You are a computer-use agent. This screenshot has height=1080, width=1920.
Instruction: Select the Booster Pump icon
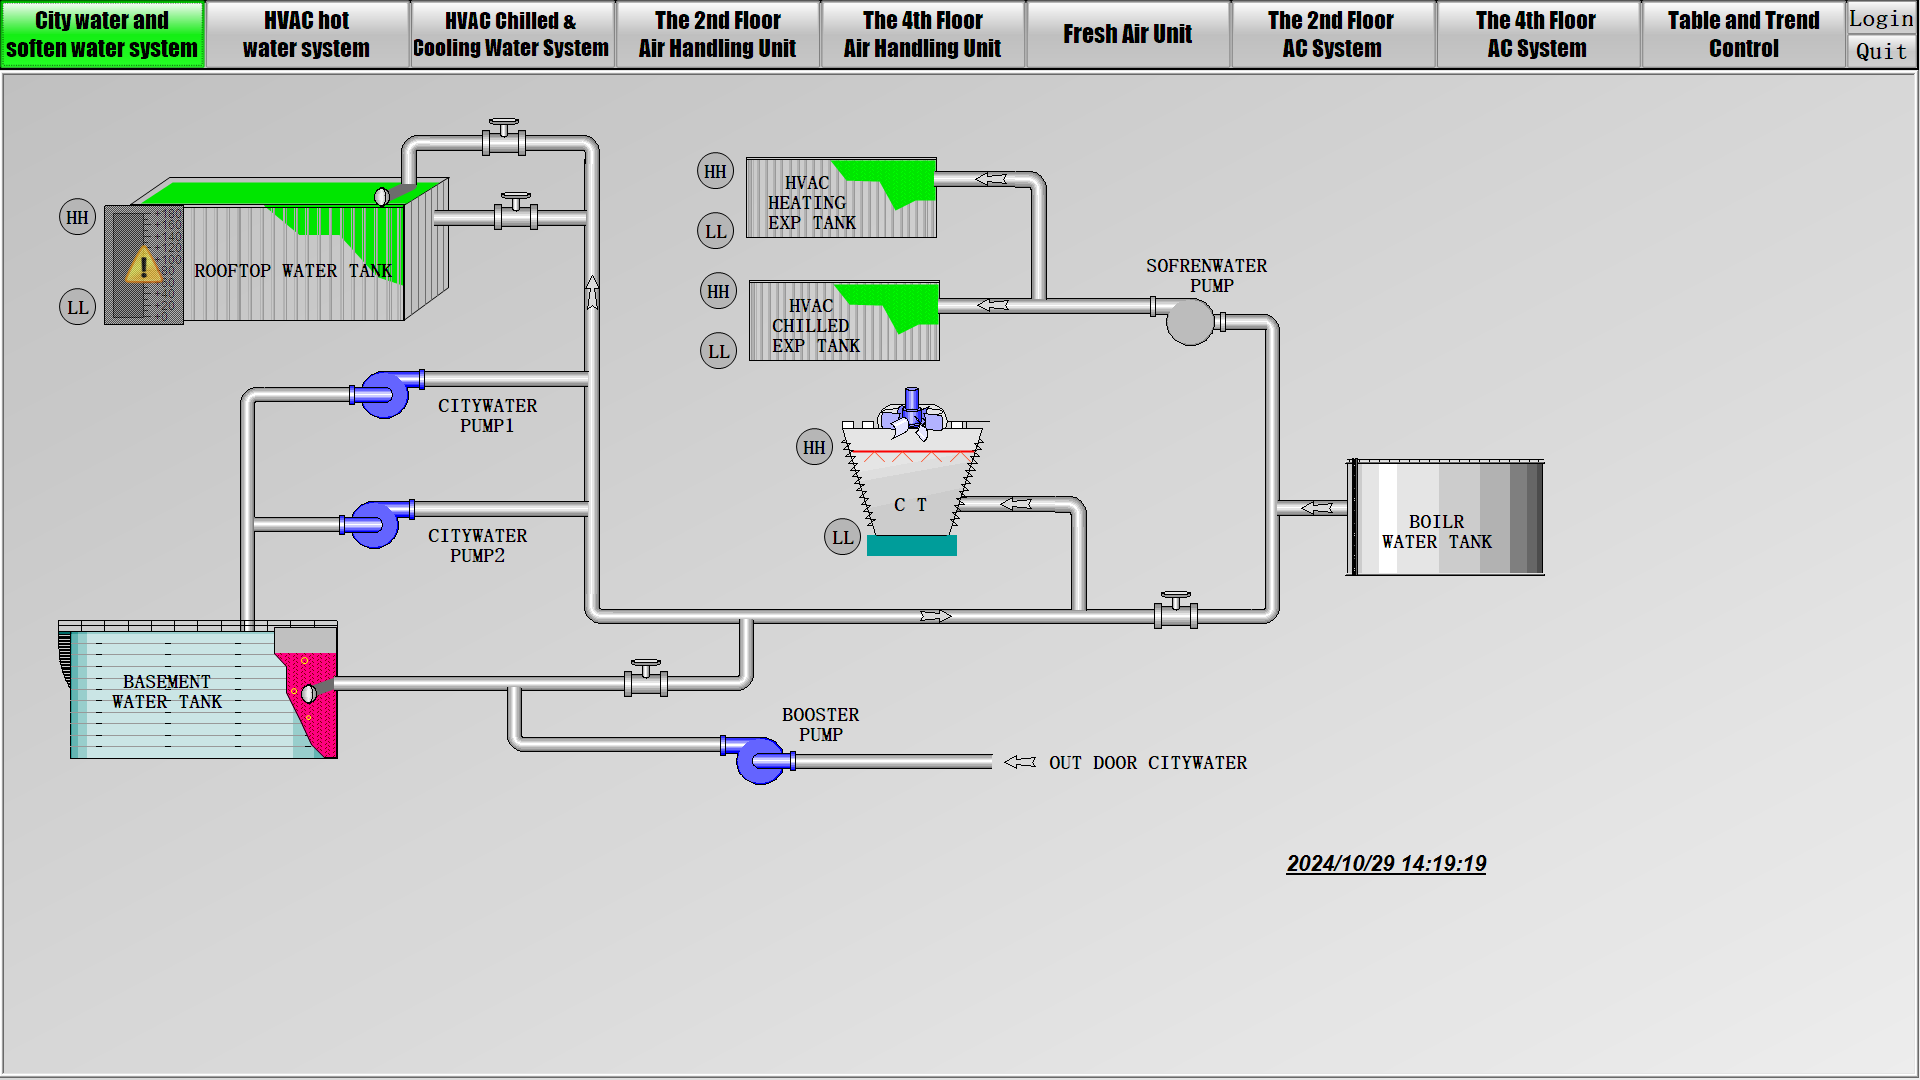759,760
